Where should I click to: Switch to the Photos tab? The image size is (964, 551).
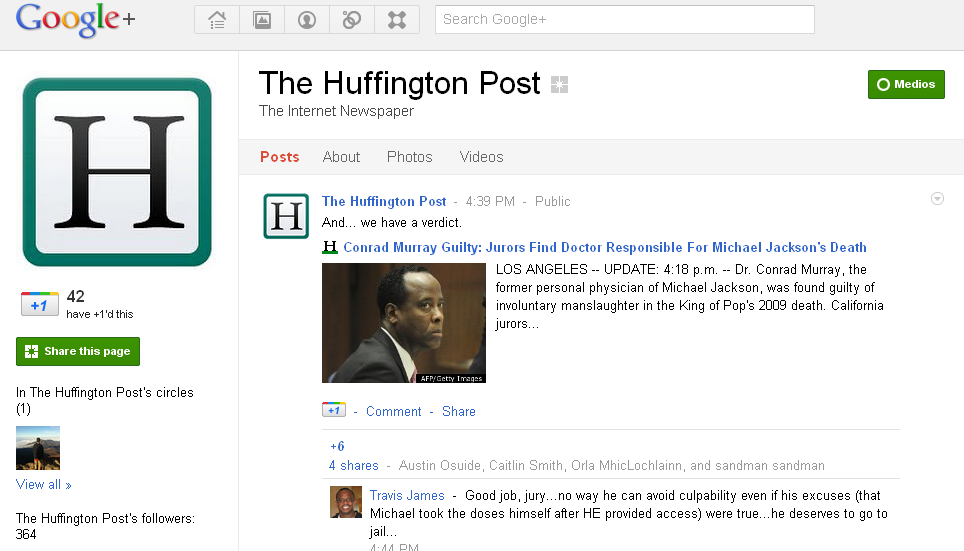pyautogui.click(x=409, y=157)
